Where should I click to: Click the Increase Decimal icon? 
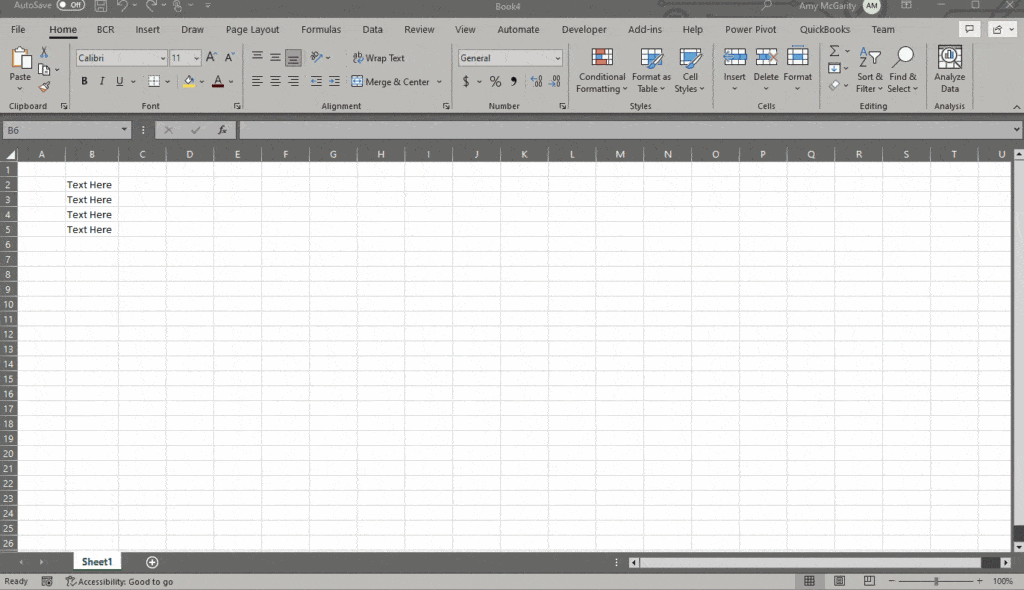click(x=536, y=82)
